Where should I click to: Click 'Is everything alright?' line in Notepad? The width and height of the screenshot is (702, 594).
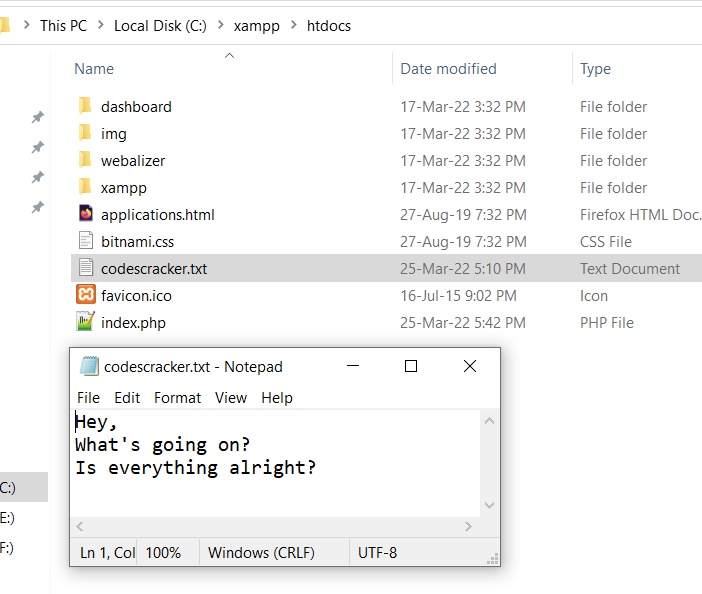click(196, 468)
